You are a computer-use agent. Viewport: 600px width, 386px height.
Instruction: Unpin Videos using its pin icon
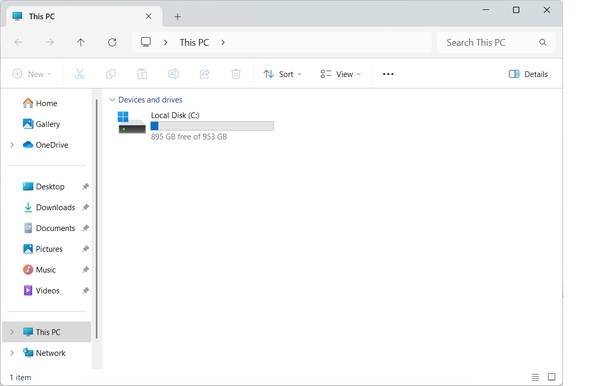click(85, 290)
